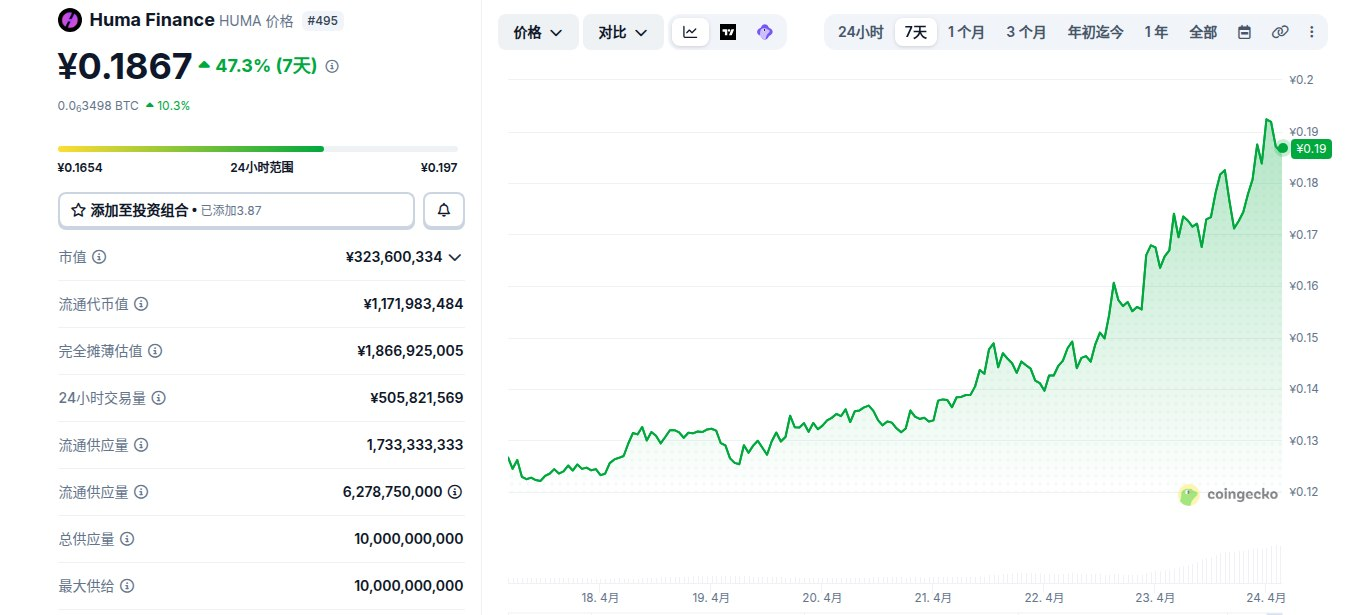Switch to TradingView chart icon
Viewport: 1360px width, 615px height.
coord(728,32)
